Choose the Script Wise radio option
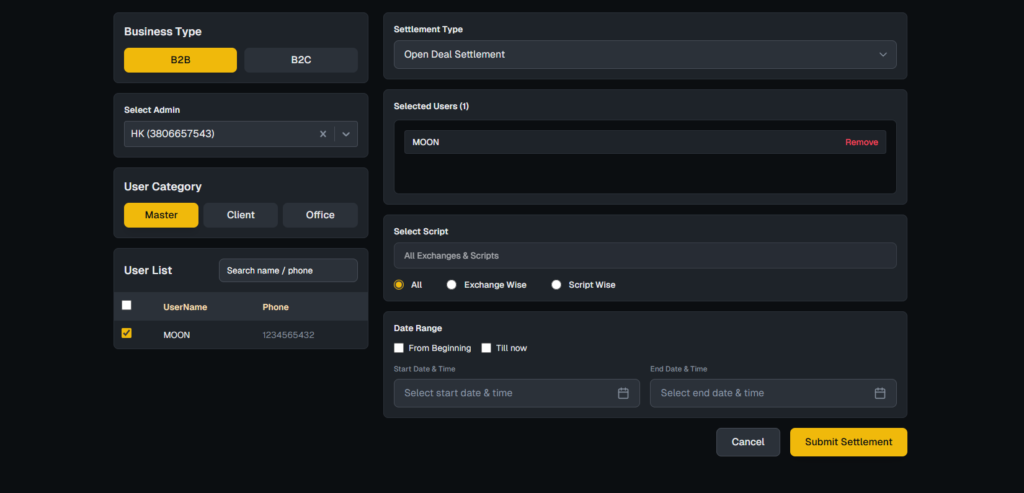 (x=556, y=285)
